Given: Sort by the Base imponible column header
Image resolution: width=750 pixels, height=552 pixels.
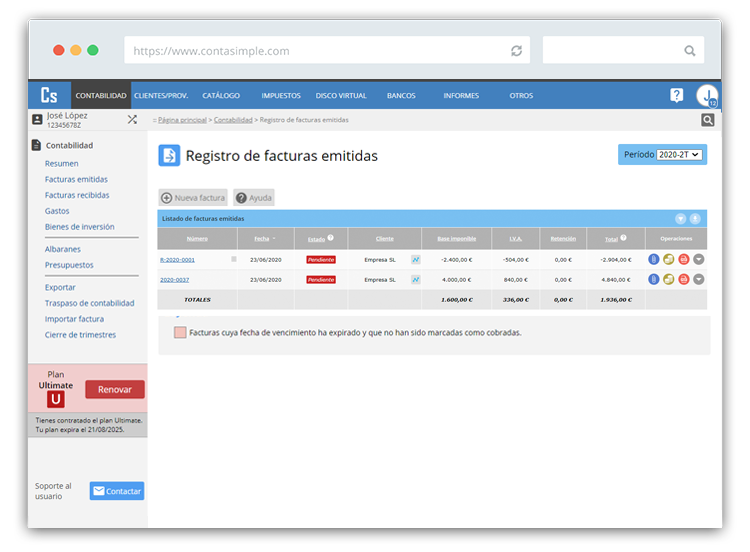Looking at the screenshot, I should tap(457, 239).
